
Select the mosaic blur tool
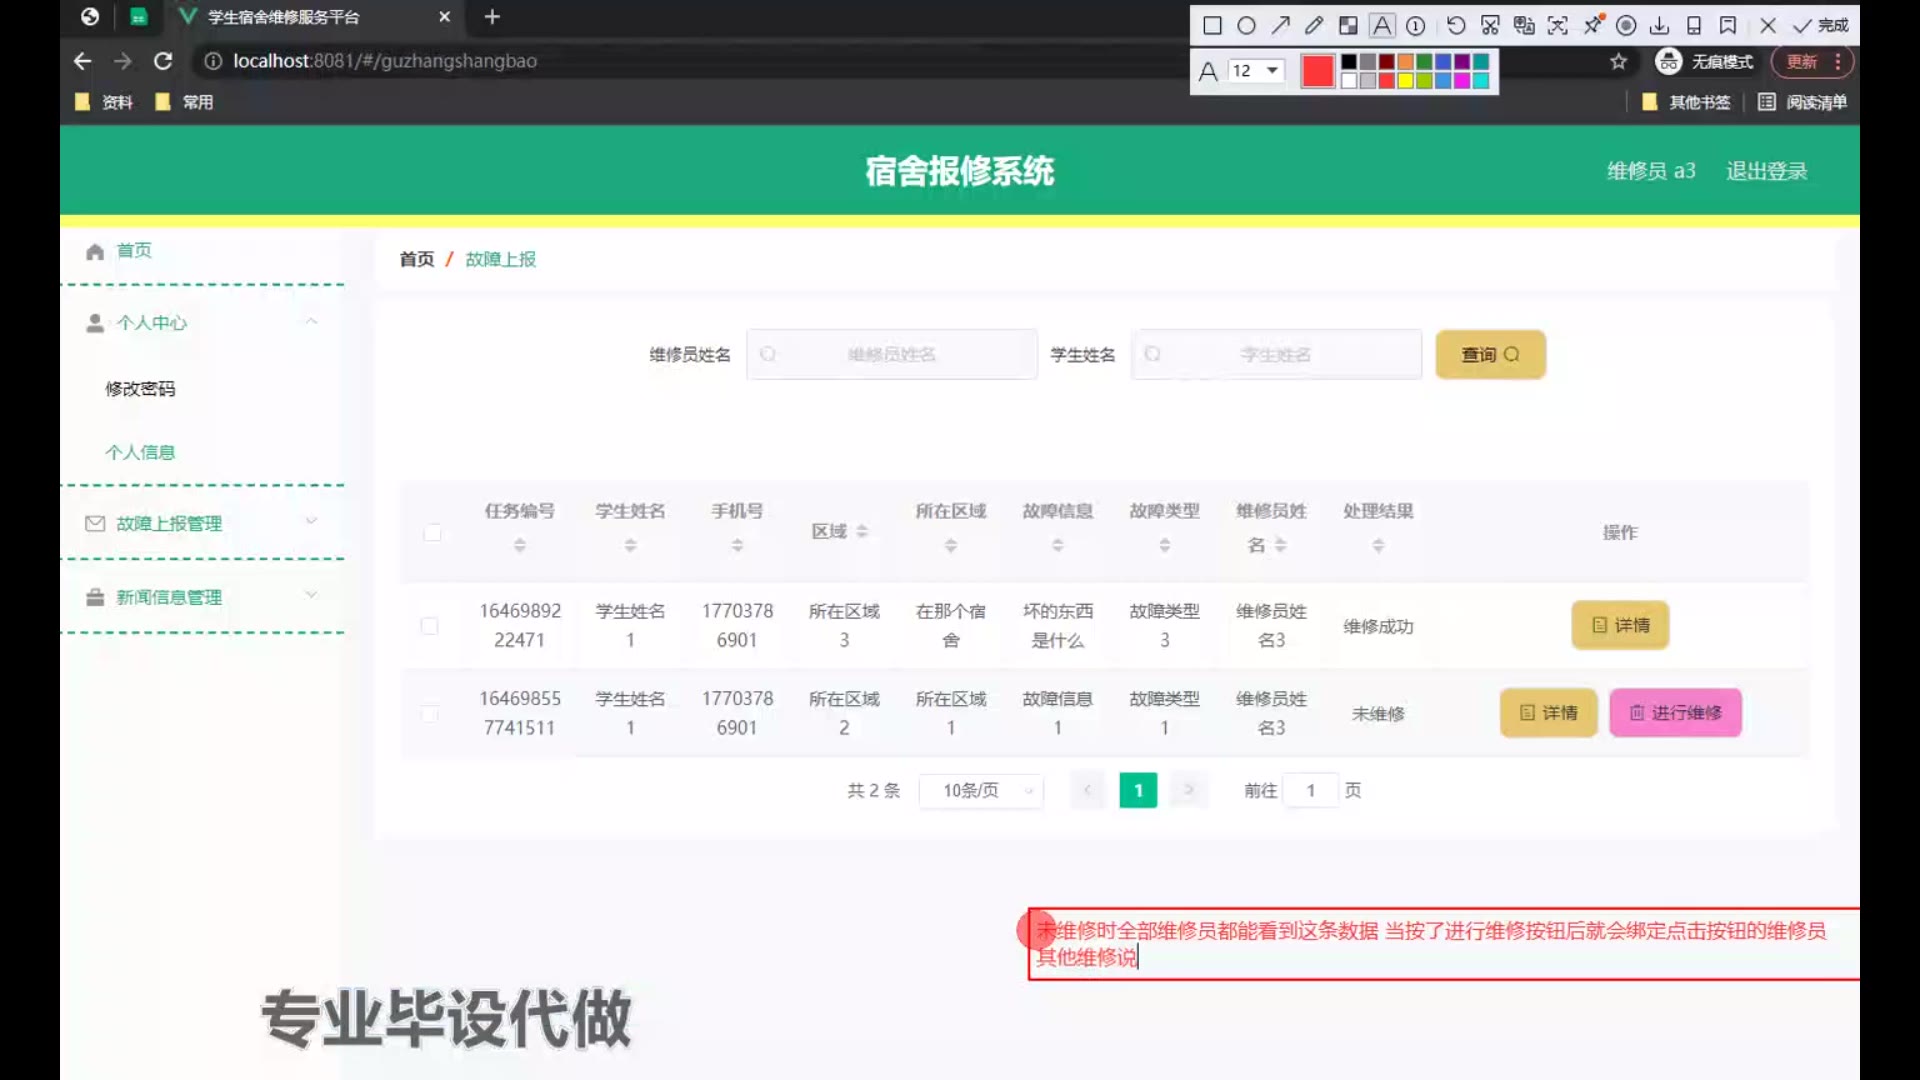coord(1348,26)
